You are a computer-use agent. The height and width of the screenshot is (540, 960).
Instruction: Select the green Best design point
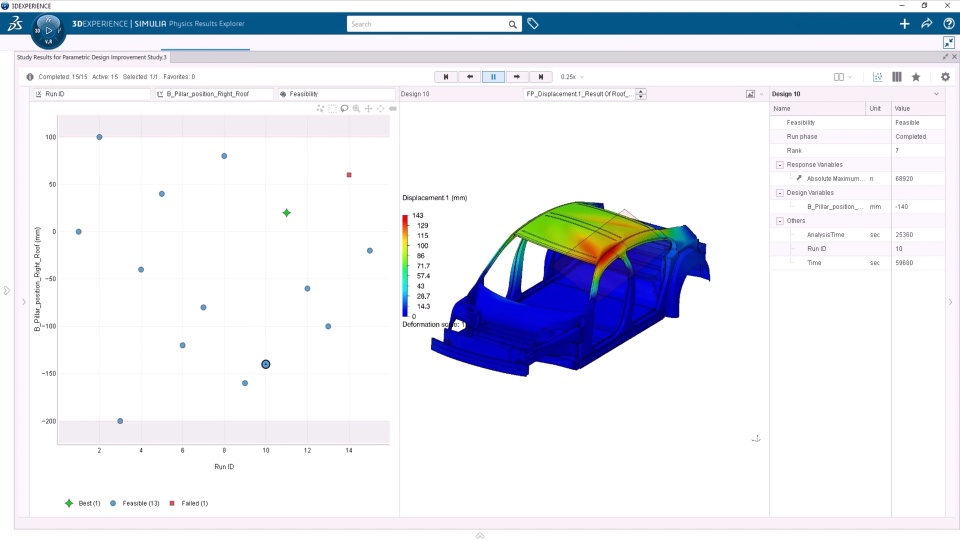(287, 213)
